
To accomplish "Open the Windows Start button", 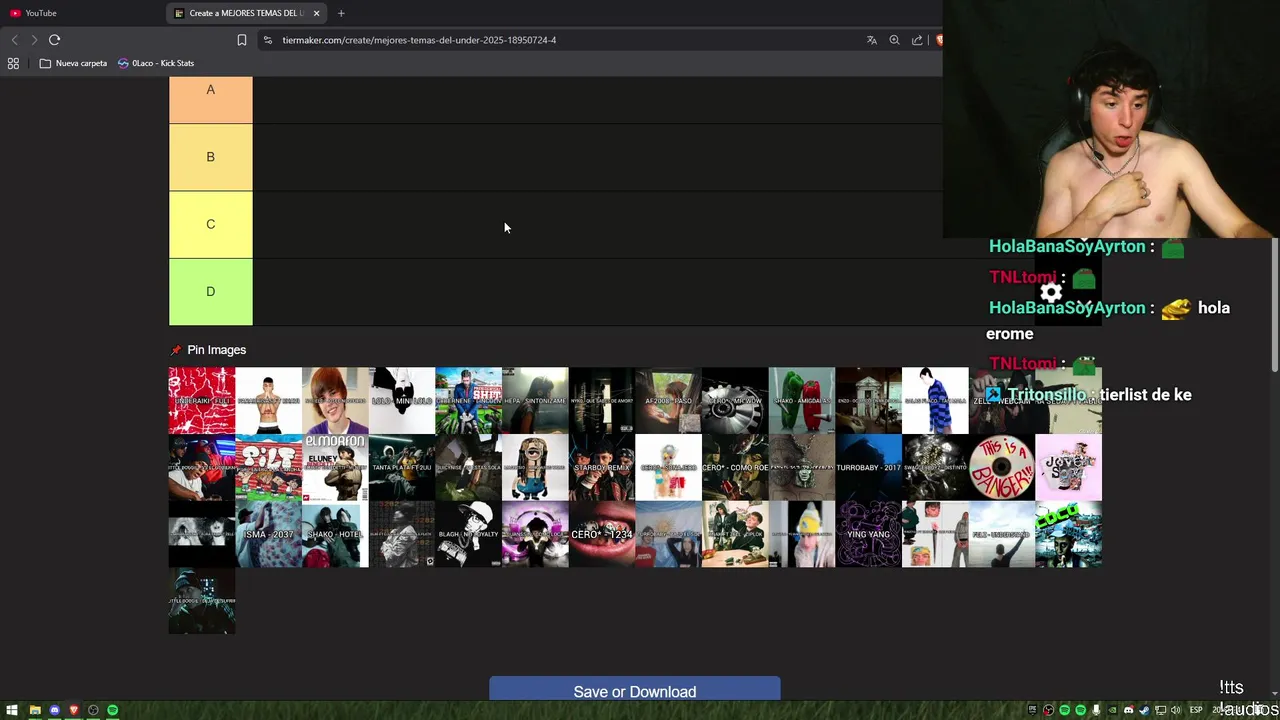I will point(12,710).
